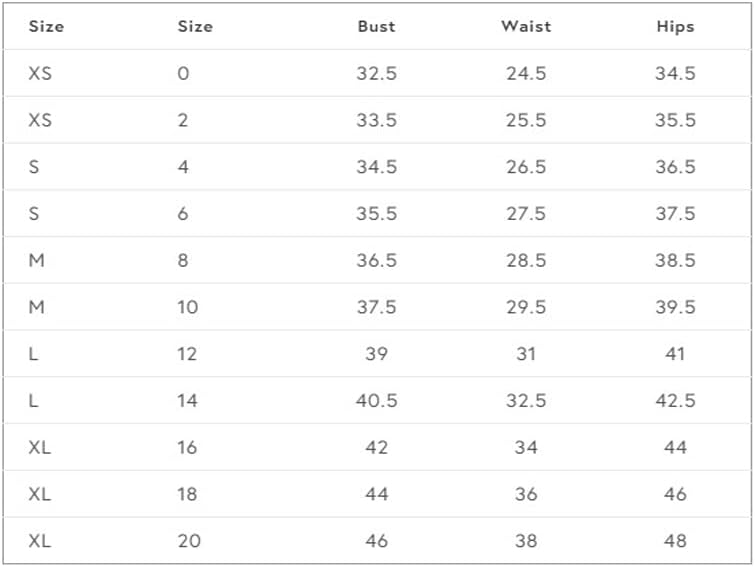Click the numeric size 16 cell
755x567 pixels.
pos(187,447)
